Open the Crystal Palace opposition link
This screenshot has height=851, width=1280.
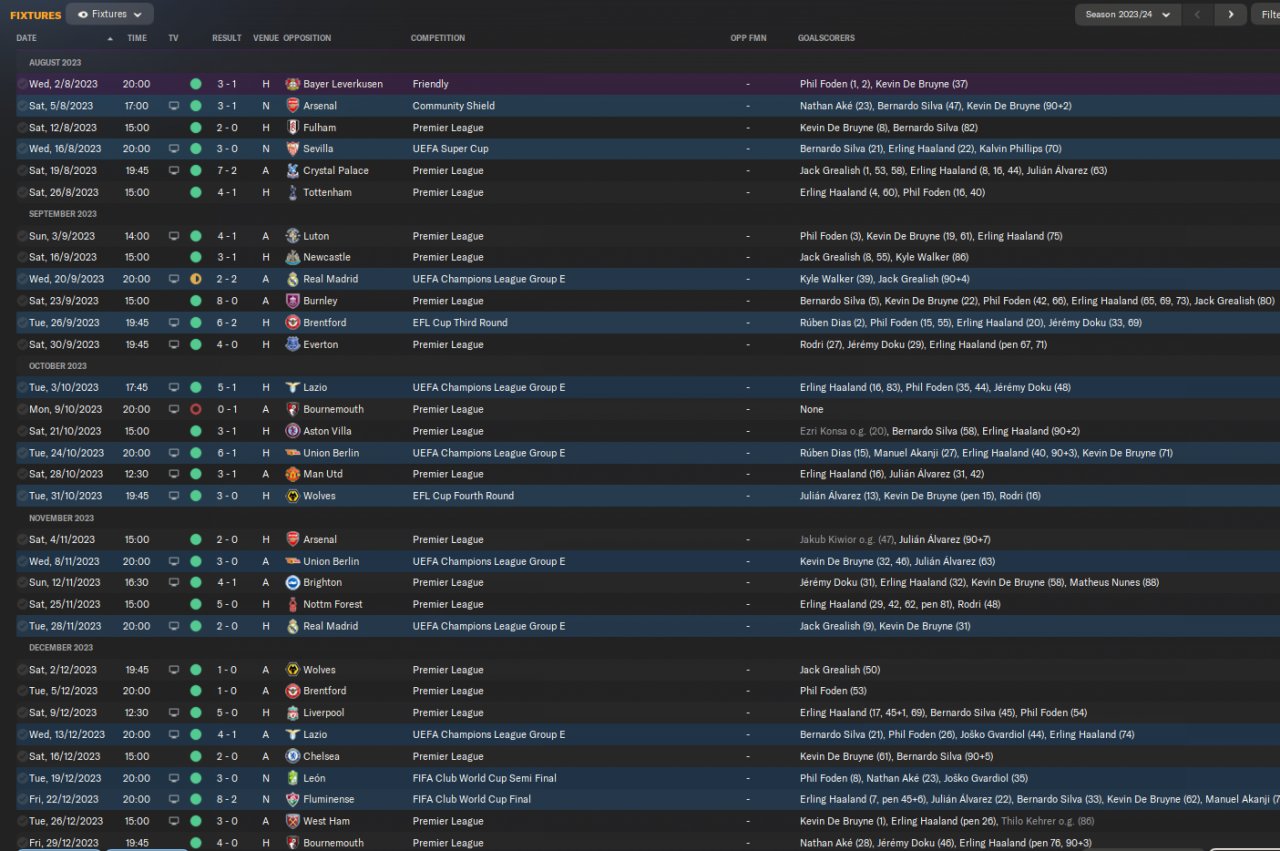[x=336, y=171]
